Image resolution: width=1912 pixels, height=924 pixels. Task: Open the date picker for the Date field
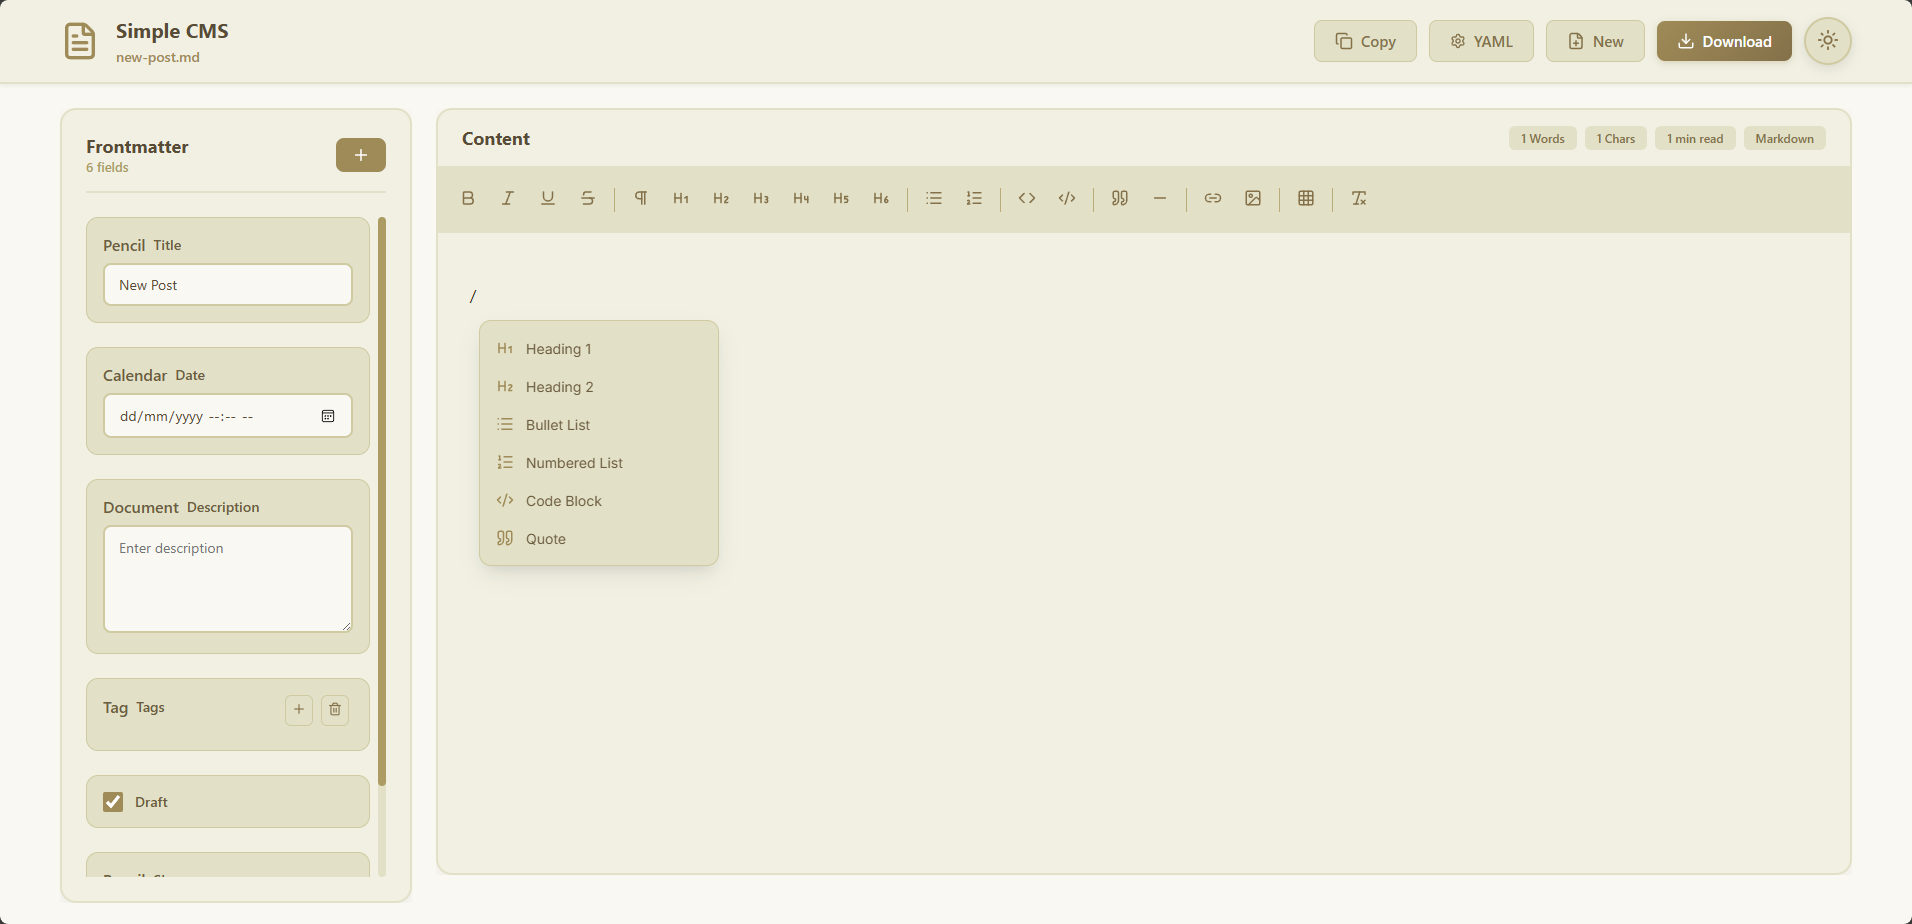tap(328, 415)
